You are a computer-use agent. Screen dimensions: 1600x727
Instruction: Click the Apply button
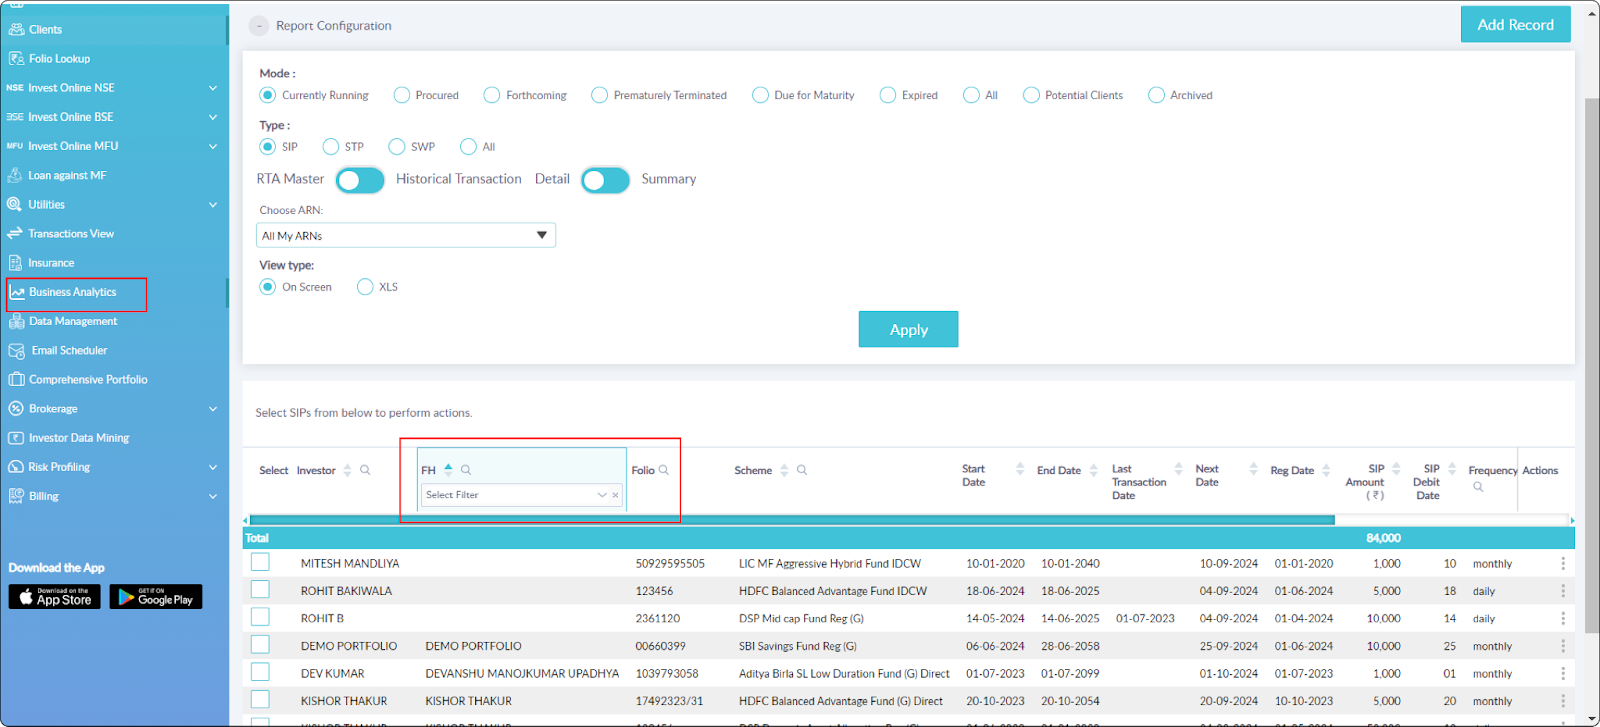coord(908,329)
